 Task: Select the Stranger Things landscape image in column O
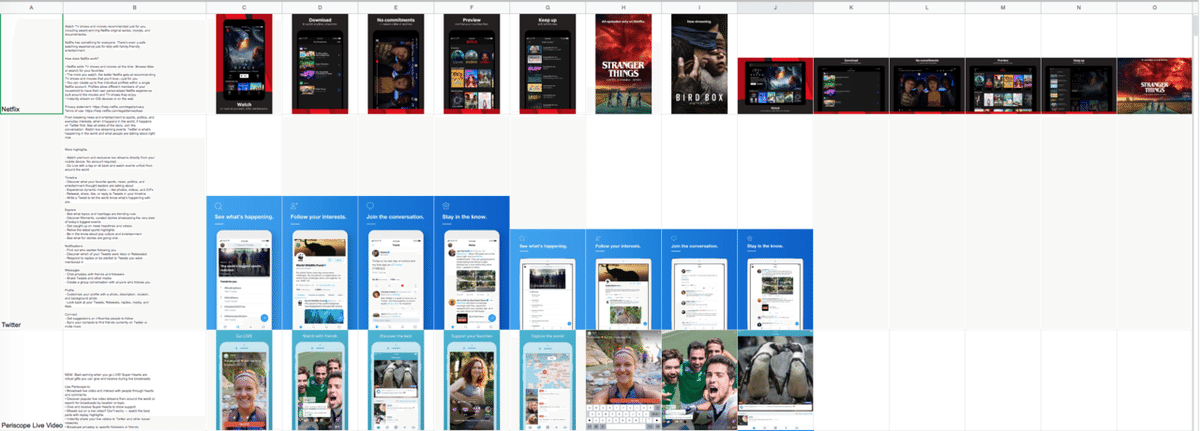point(1155,86)
